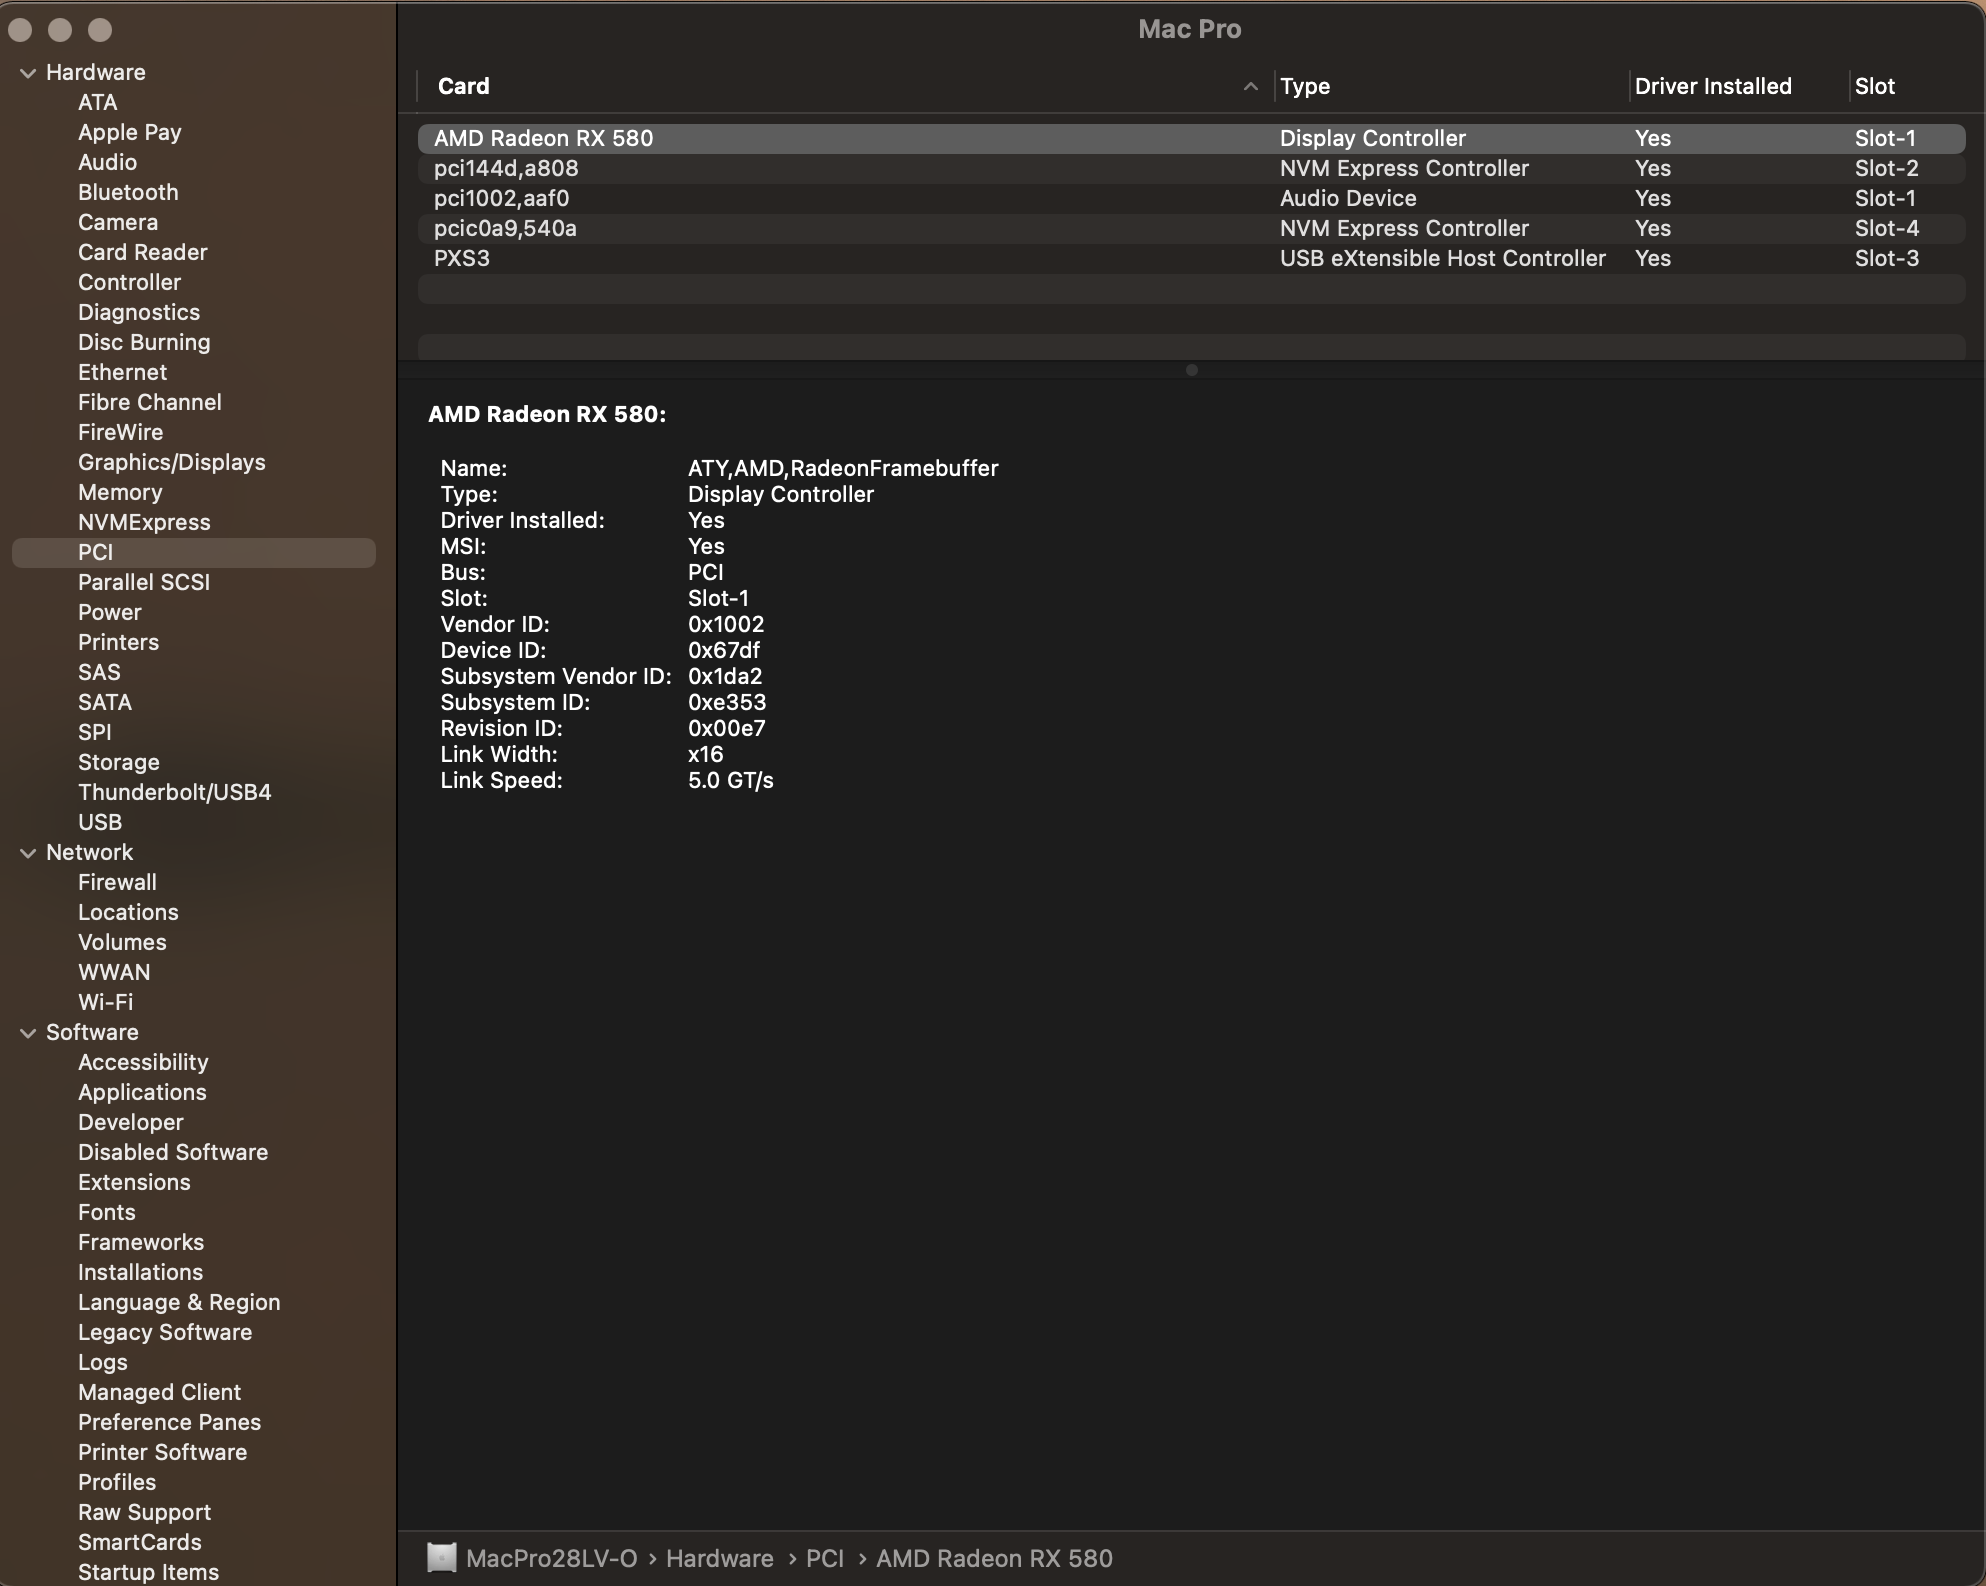This screenshot has height=1586, width=1986.
Task: Select the PXS3 USB controller row
Action: coord(462,258)
